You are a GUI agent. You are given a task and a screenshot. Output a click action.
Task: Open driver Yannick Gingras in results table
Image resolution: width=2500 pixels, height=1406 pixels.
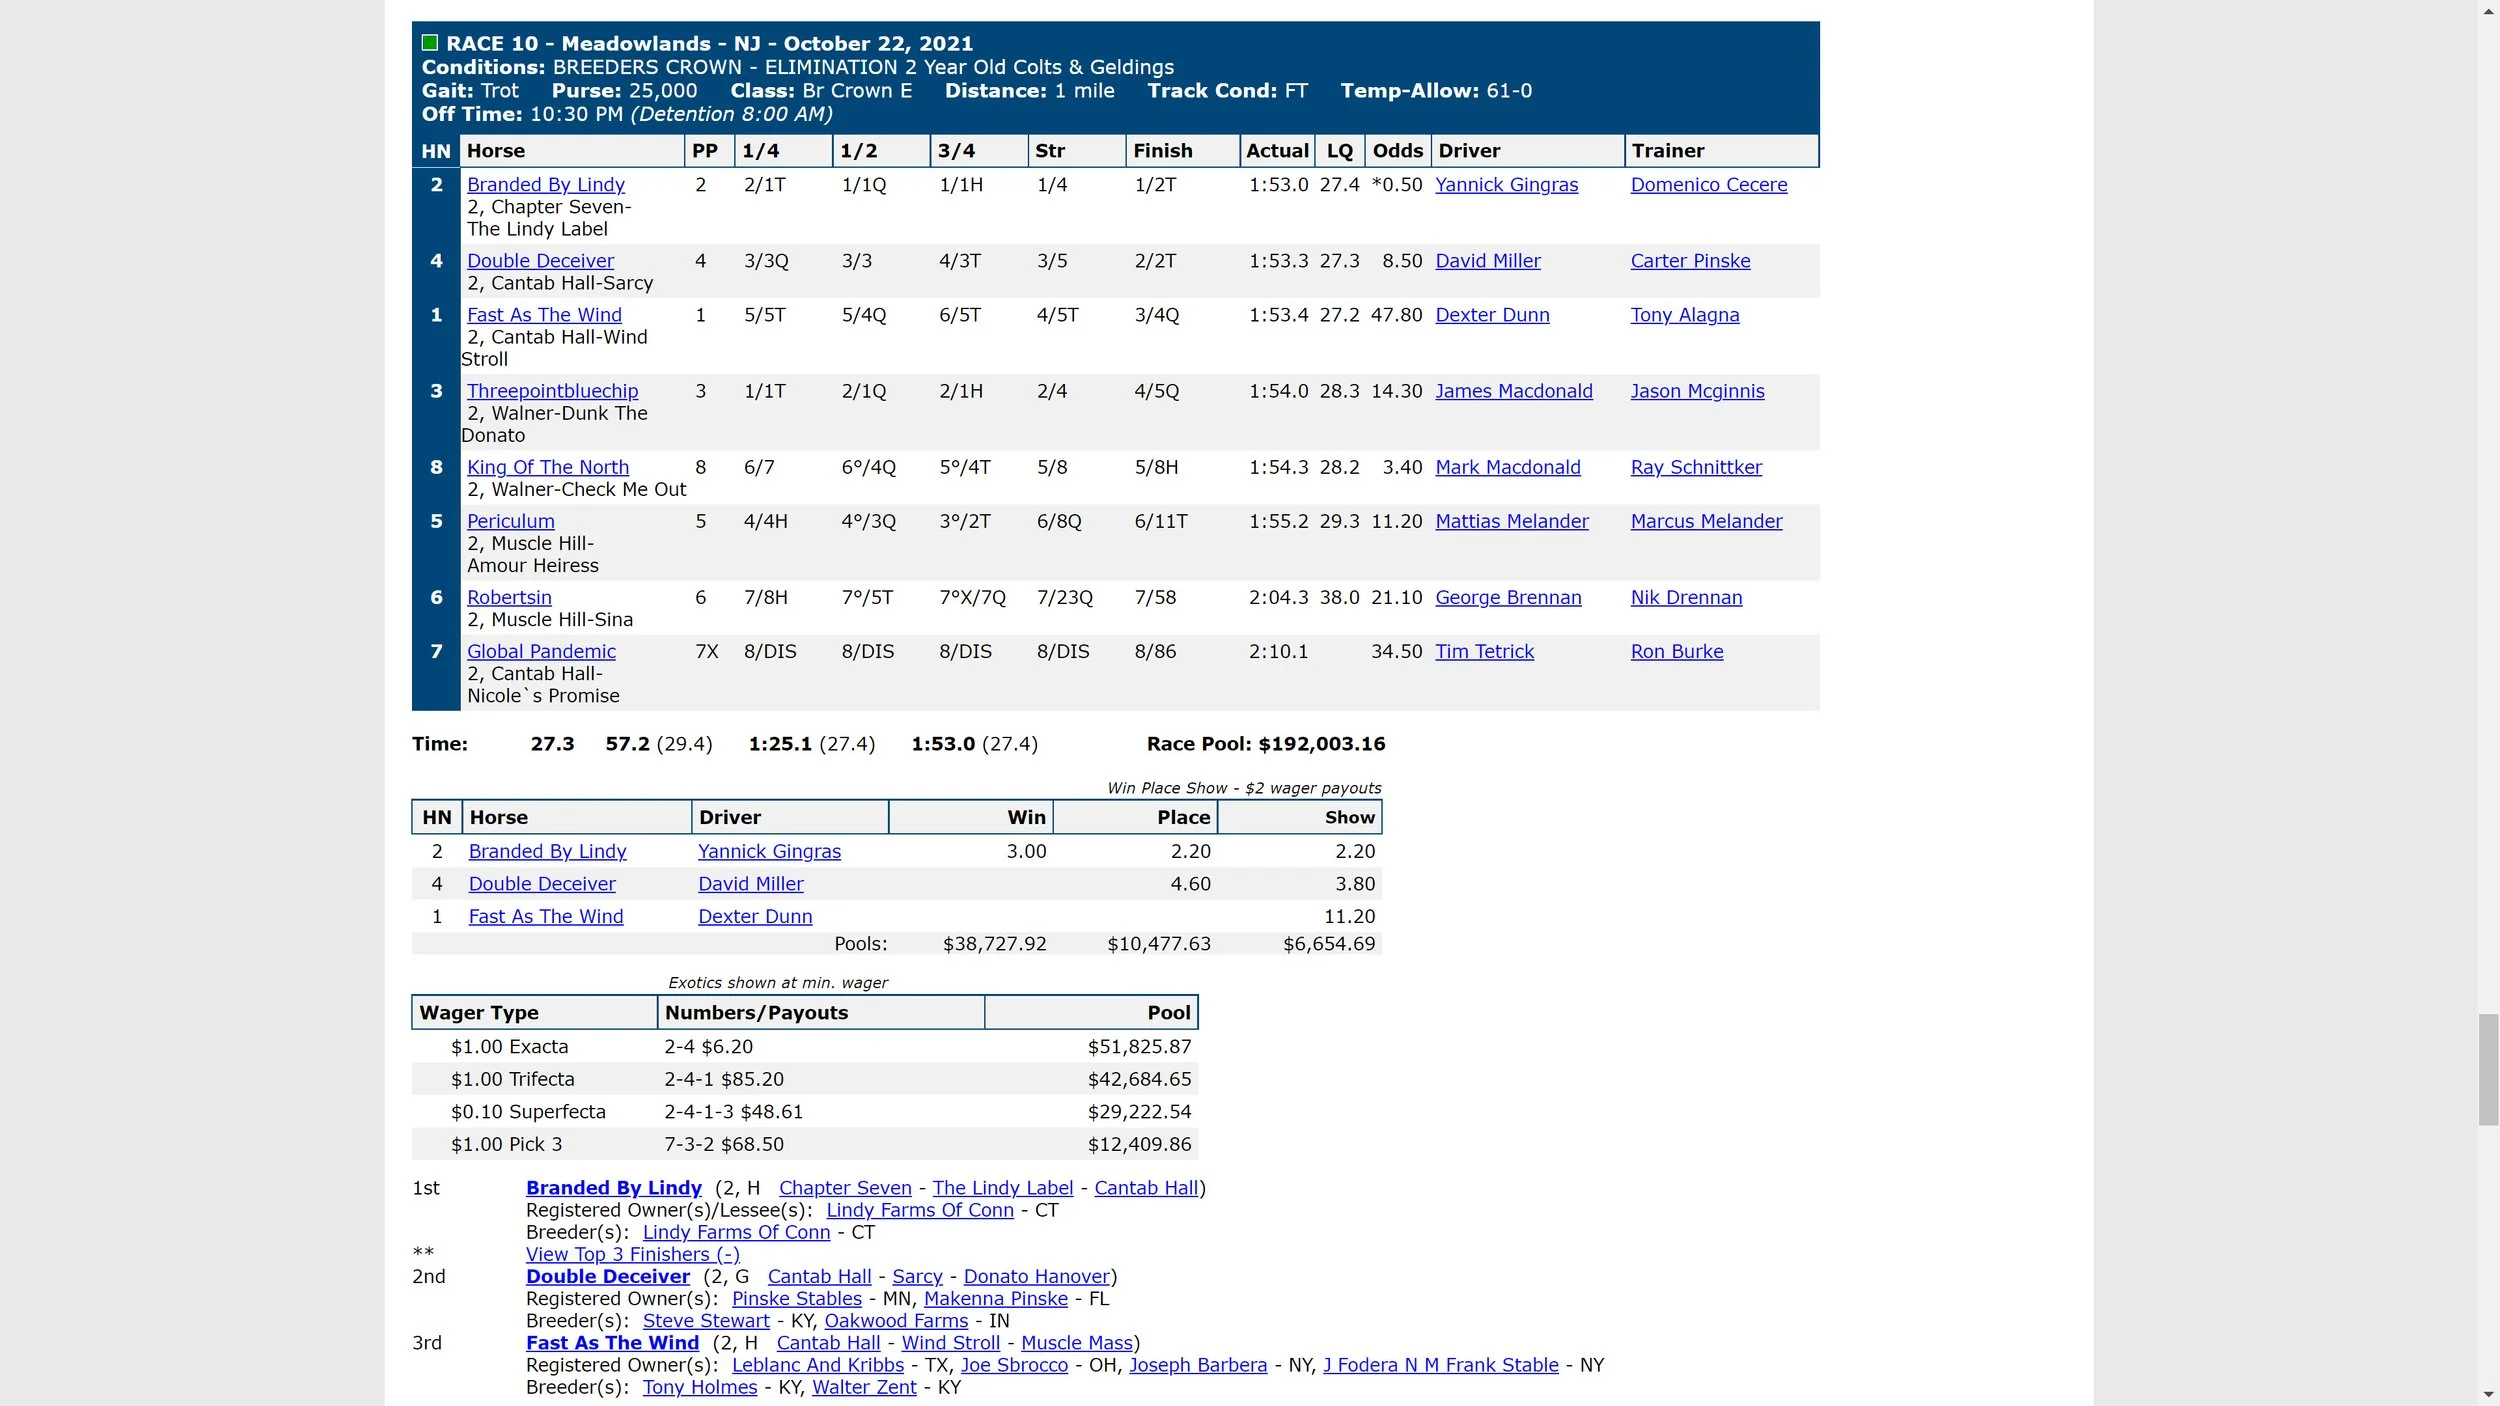[x=1506, y=185]
